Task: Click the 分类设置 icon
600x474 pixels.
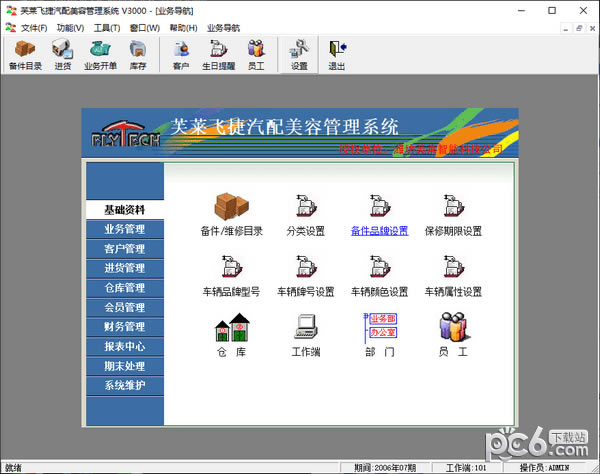Action: click(306, 205)
